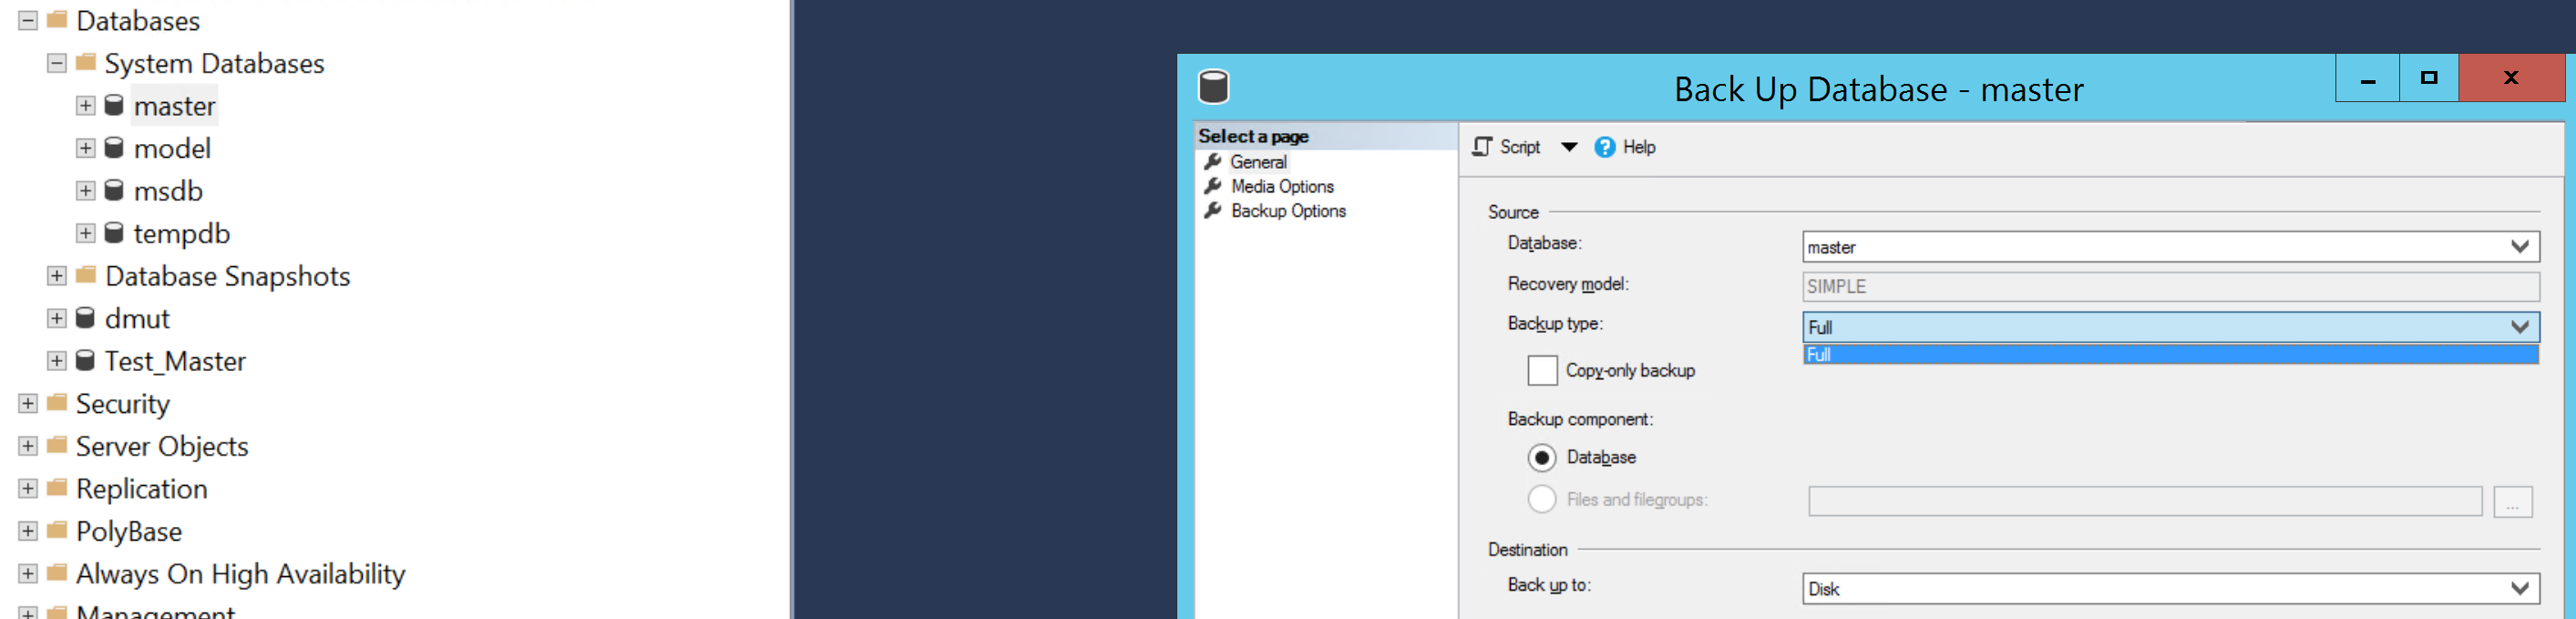This screenshot has height=619, width=2576.
Task: Click the Files and filegroups text field
Action: click(x=2144, y=501)
